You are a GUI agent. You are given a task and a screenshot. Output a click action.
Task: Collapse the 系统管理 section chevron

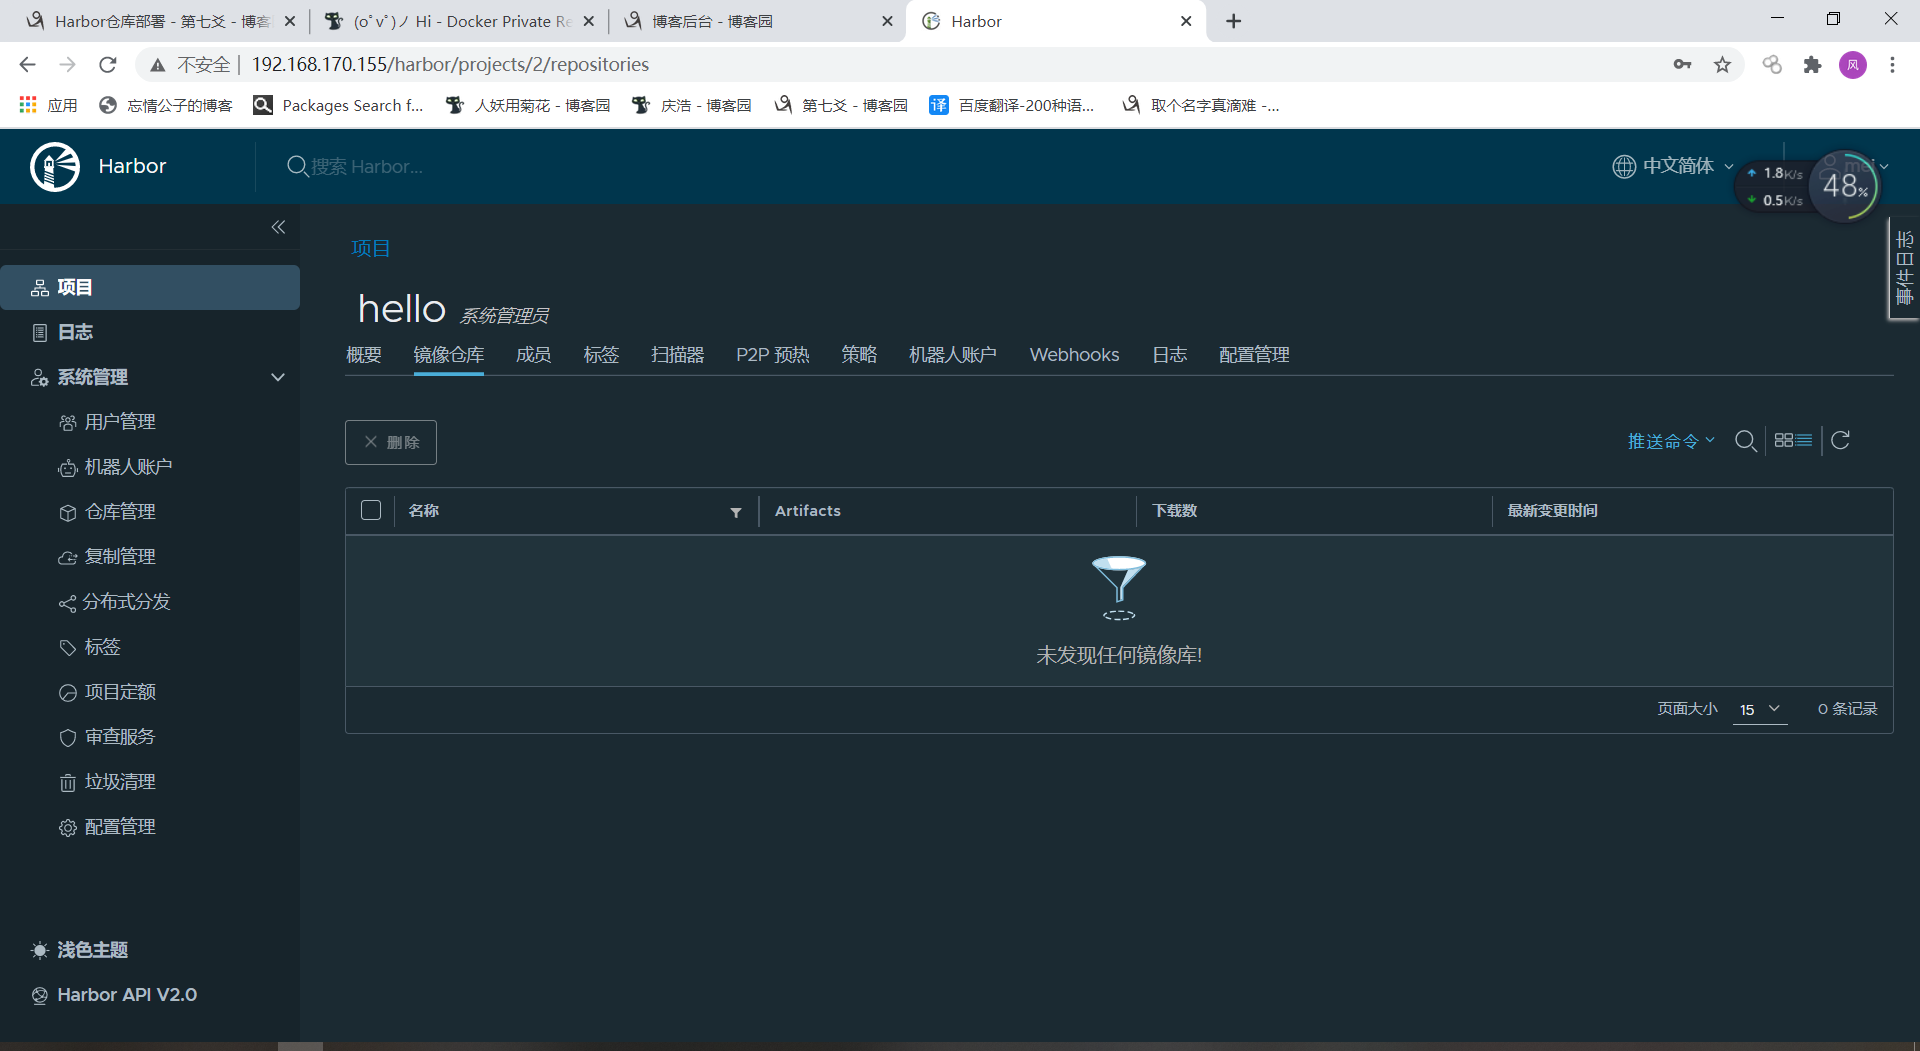[278, 377]
